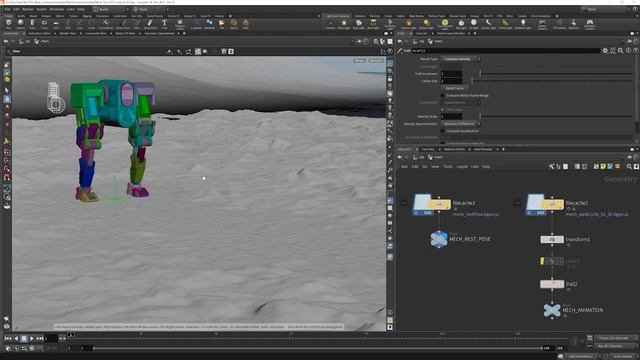Toggle the Close Rows checkbox

(x=443, y=110)
